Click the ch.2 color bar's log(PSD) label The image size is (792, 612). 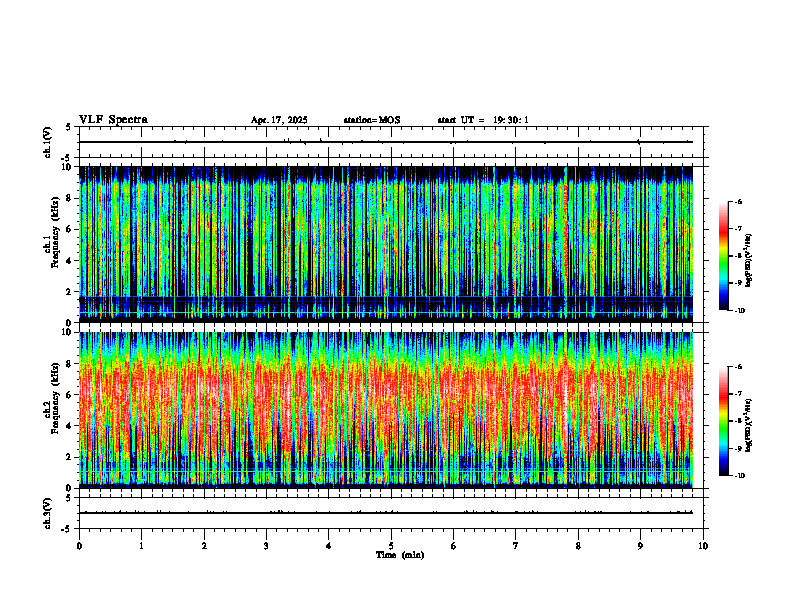[749, 425]
